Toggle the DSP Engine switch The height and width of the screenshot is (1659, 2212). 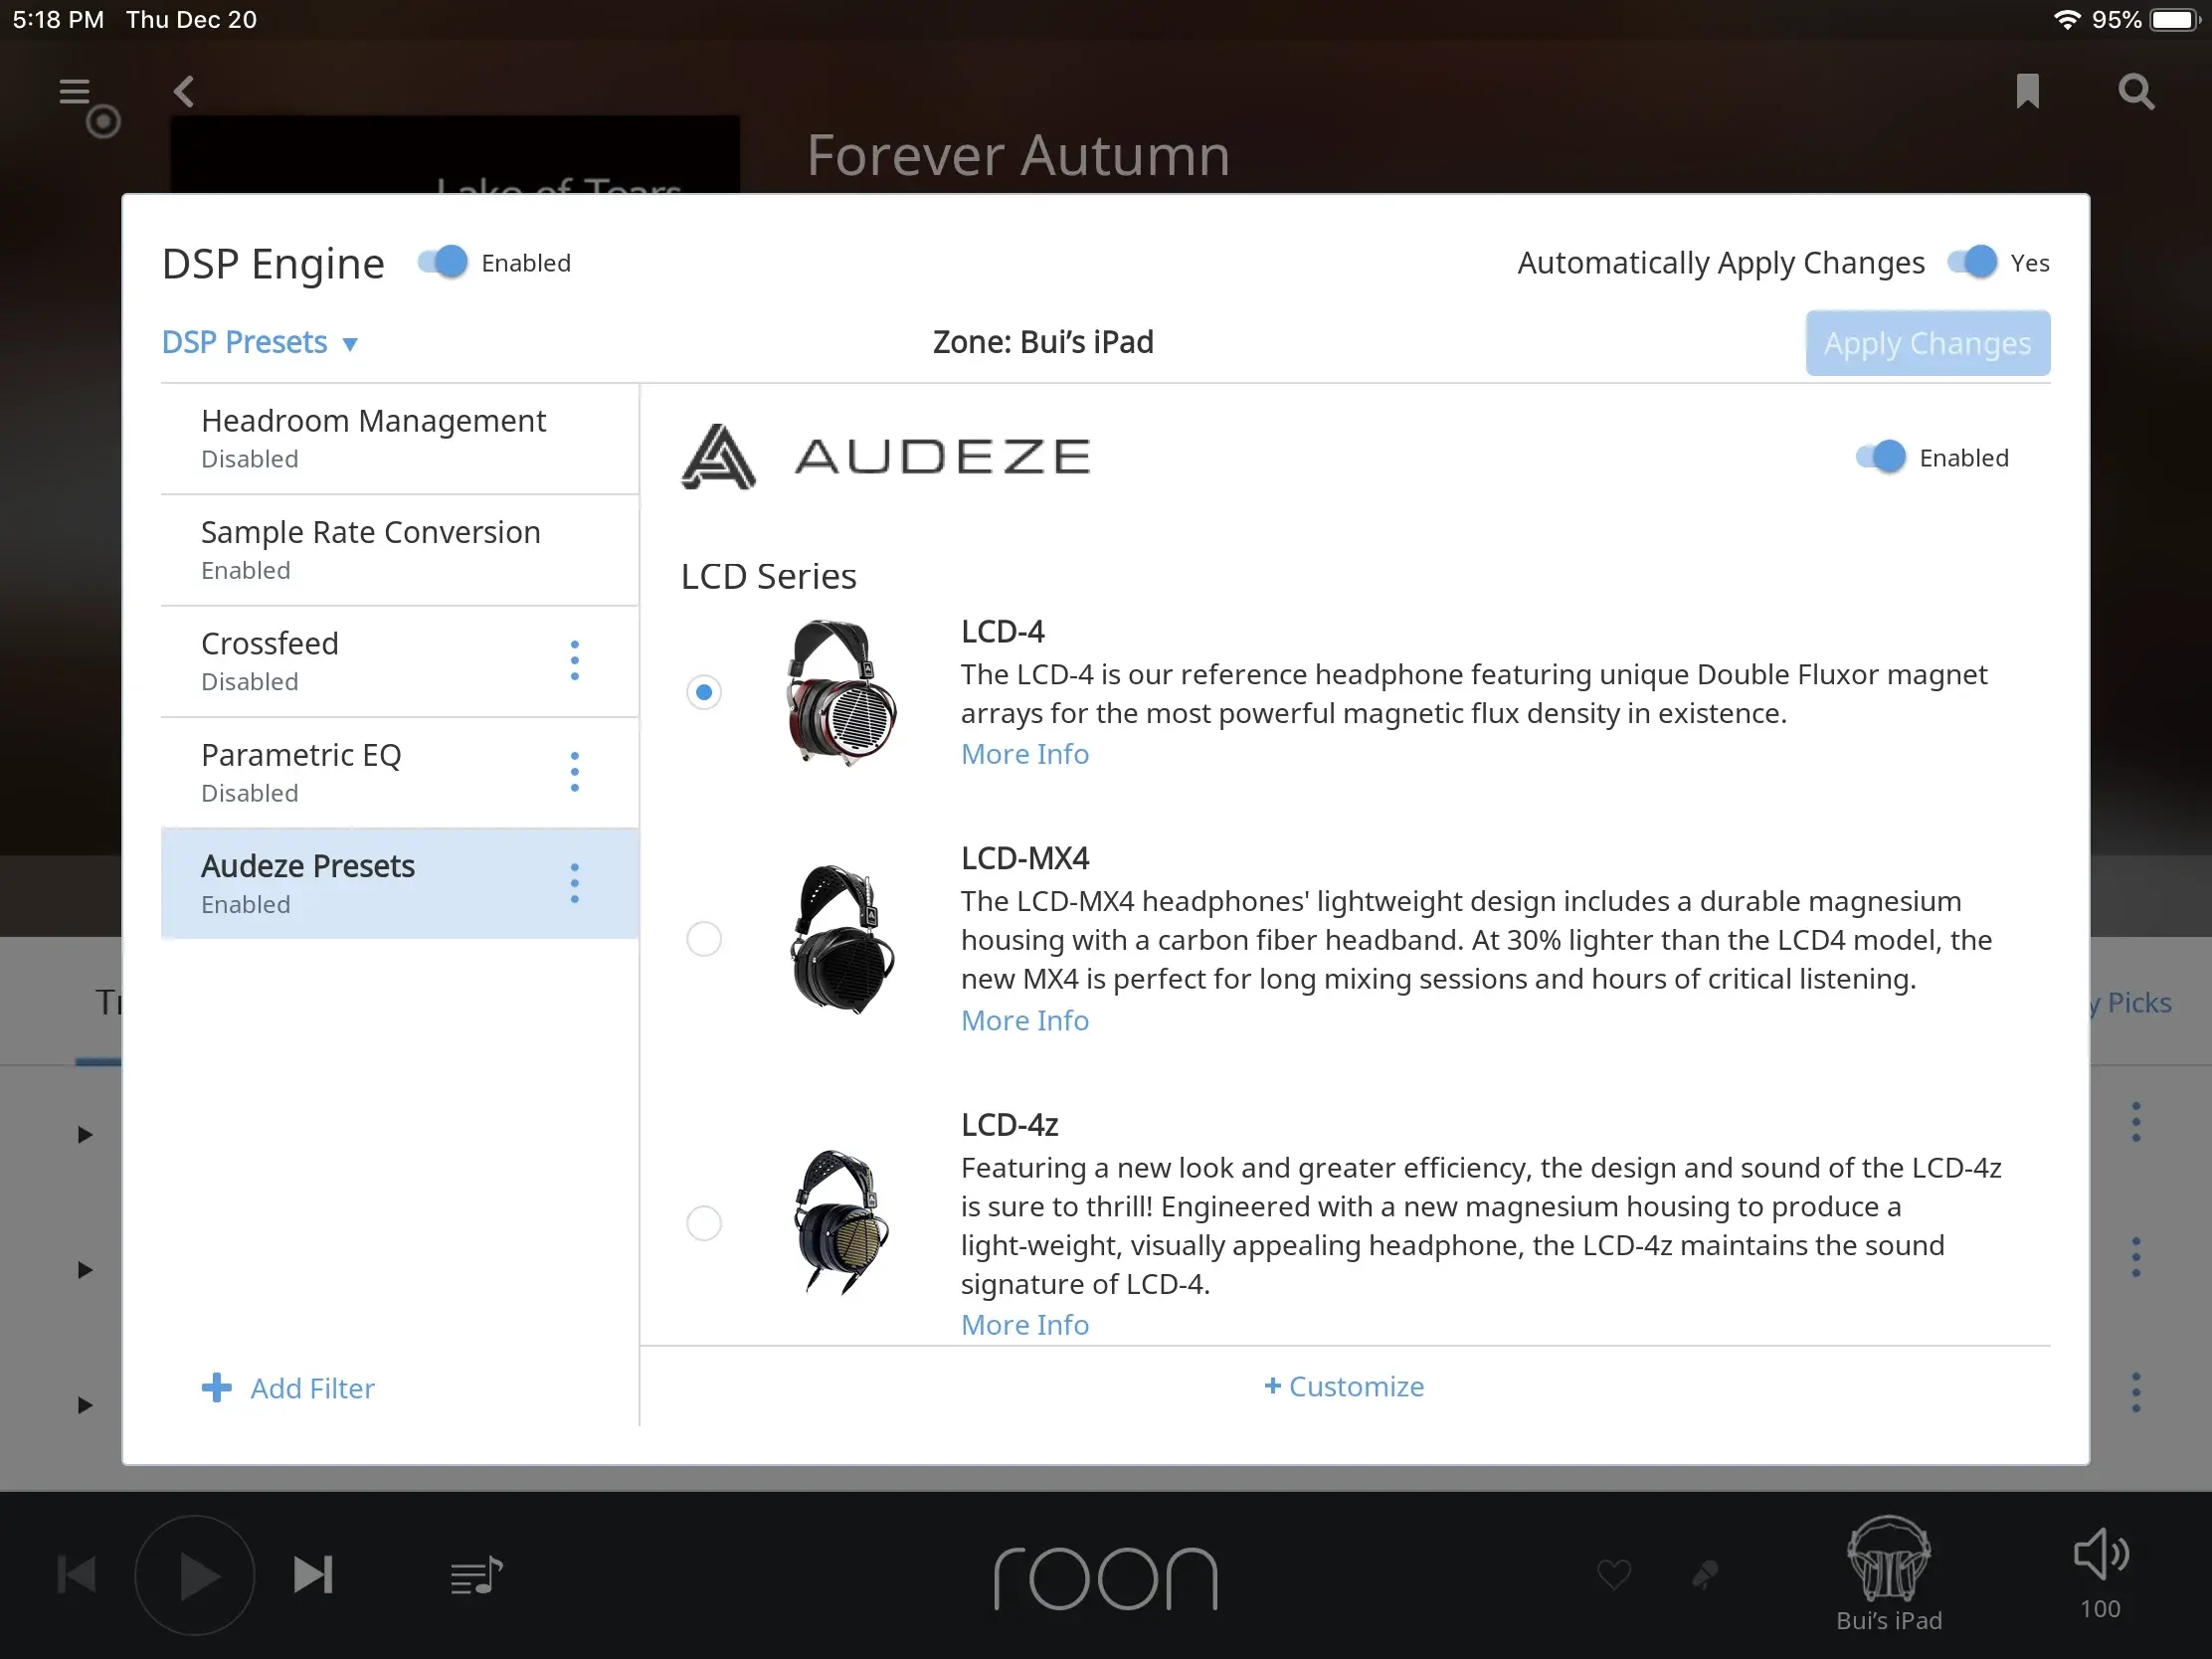tap(443, 263)
